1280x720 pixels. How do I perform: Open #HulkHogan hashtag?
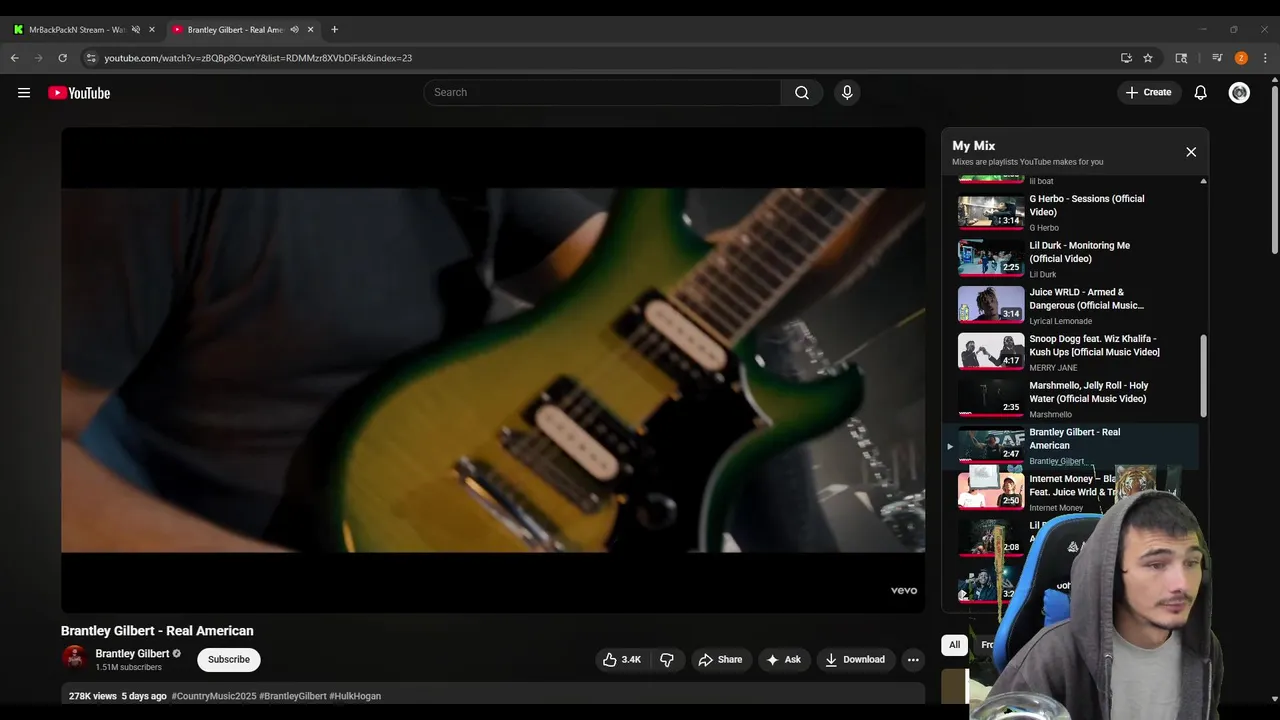pos(355,696)
